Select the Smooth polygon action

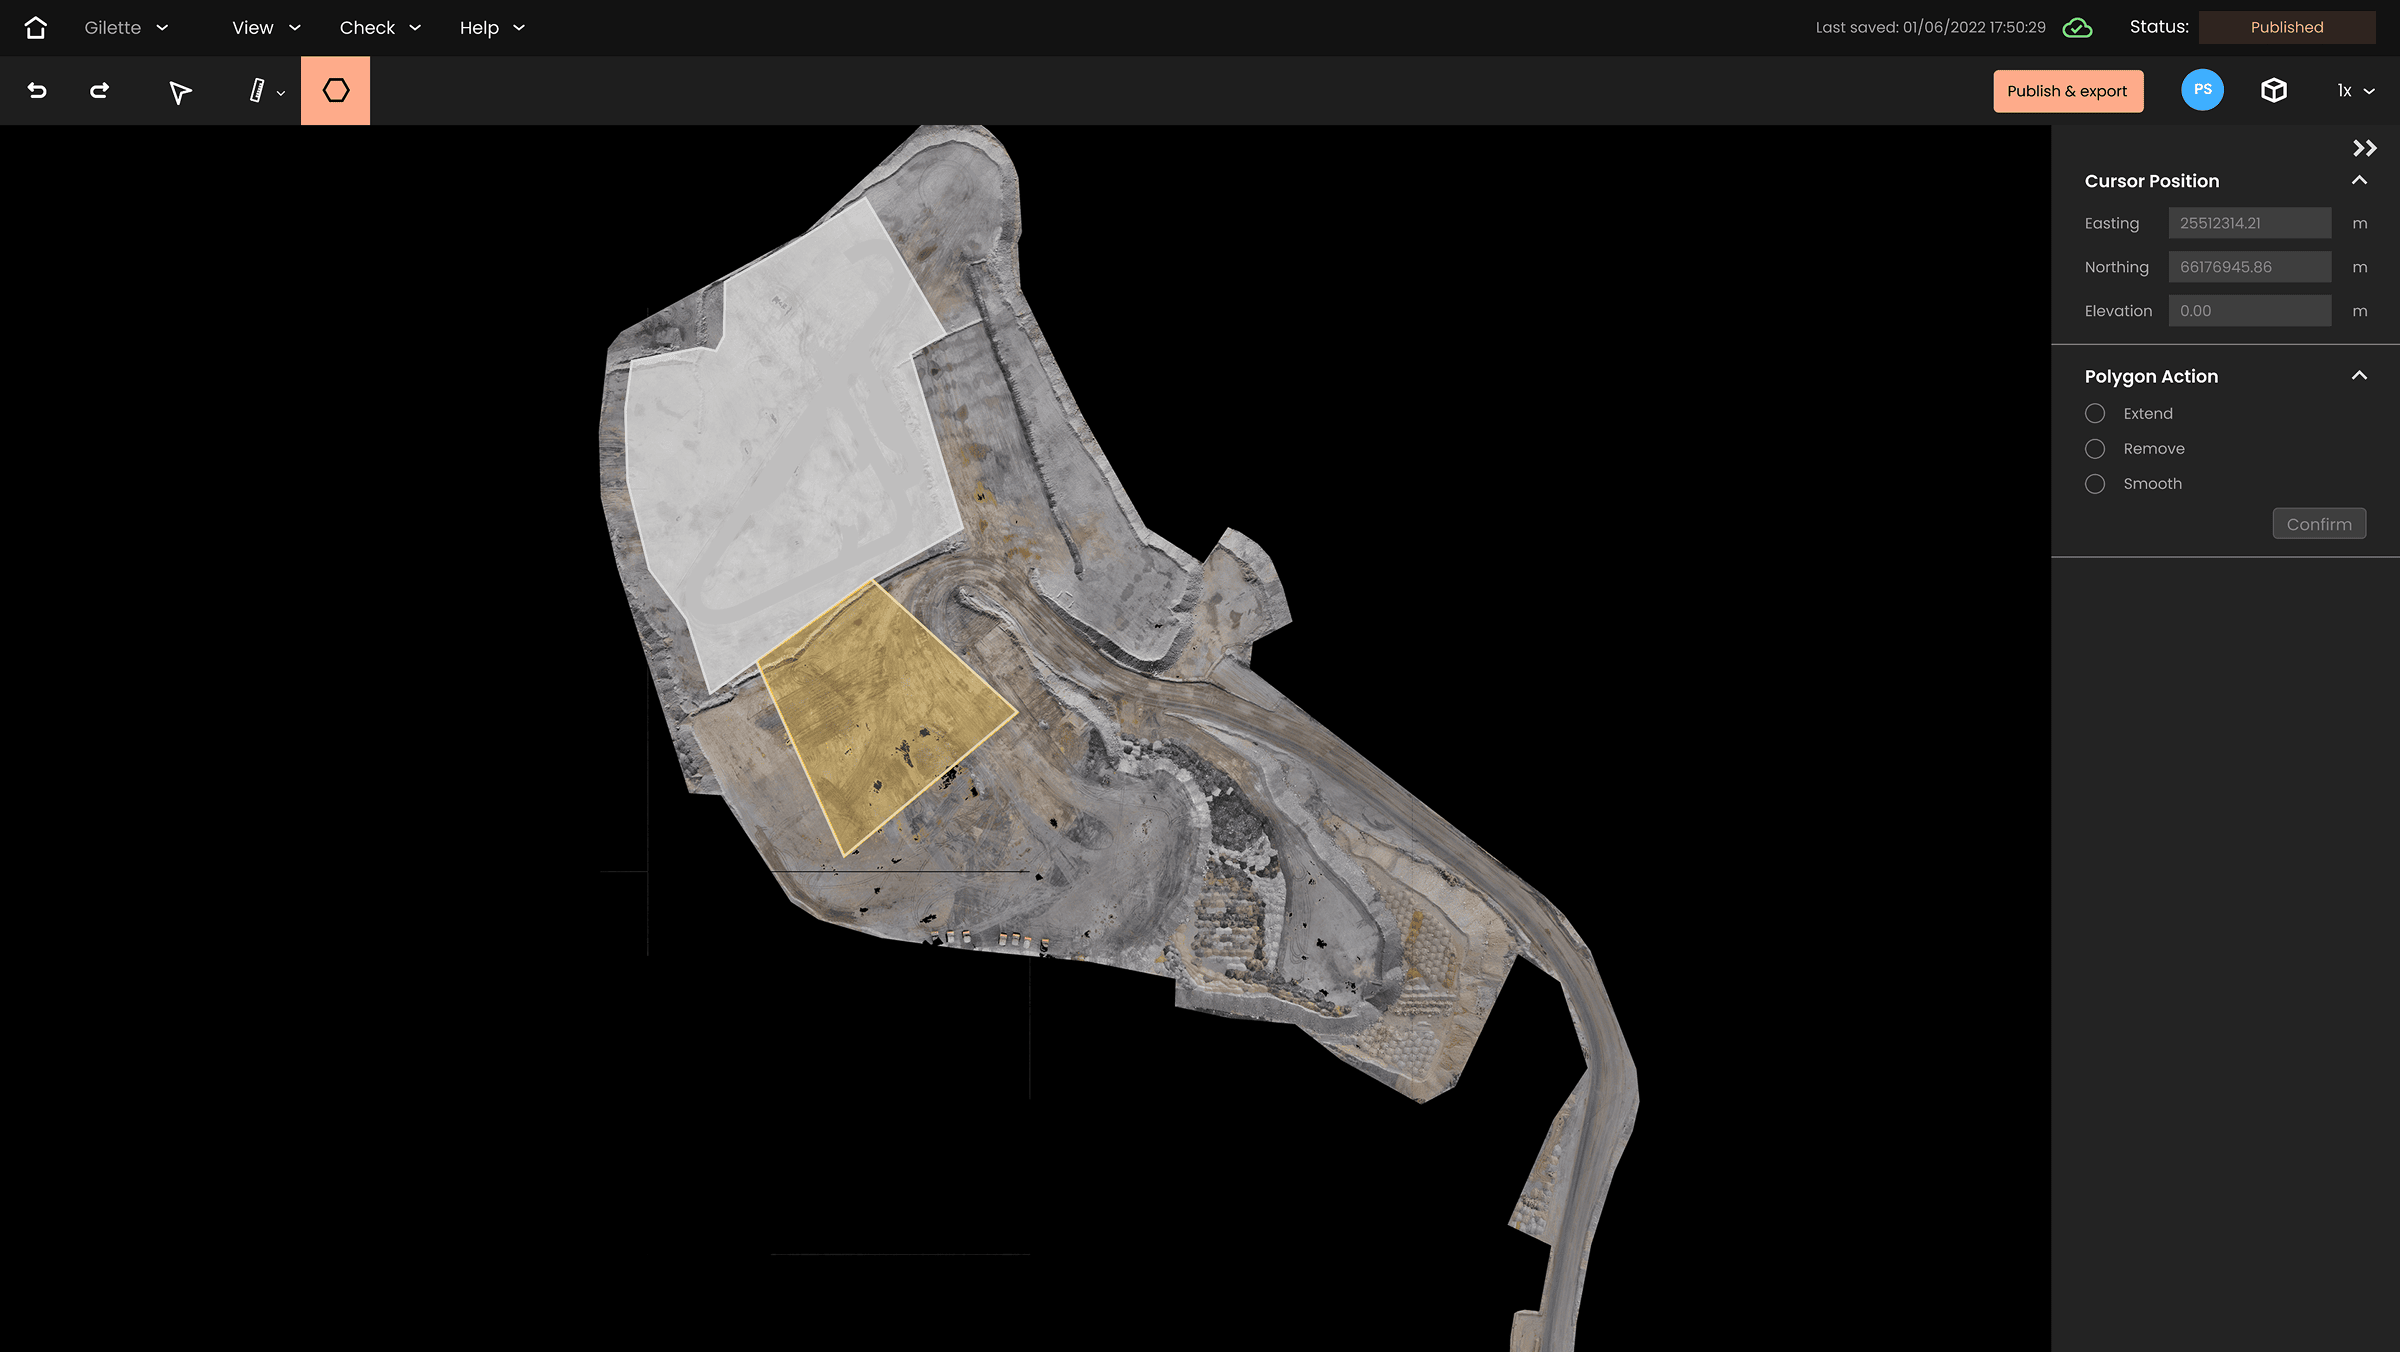(x=2096, y=483)
